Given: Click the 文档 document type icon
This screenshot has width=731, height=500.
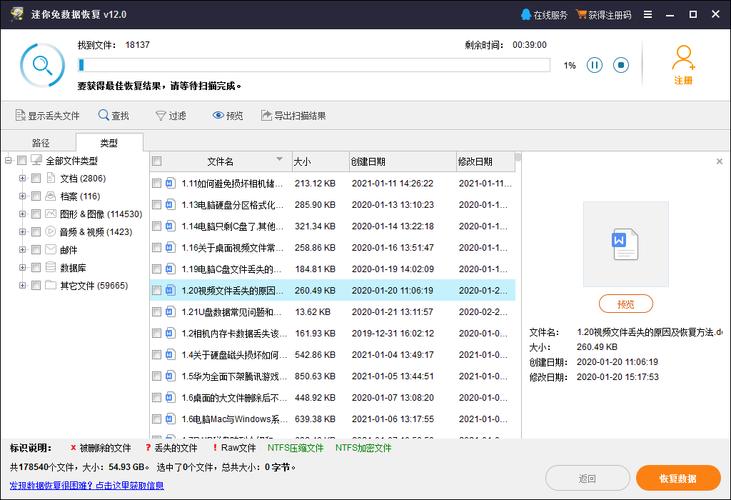Looking at the screenshot, I should point(51,178).
